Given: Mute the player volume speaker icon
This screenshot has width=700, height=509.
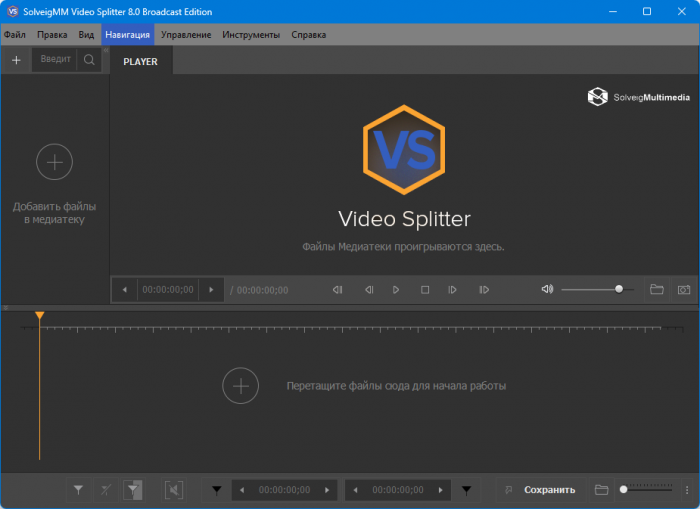Looking at the screenshot, I should (547, 290).
